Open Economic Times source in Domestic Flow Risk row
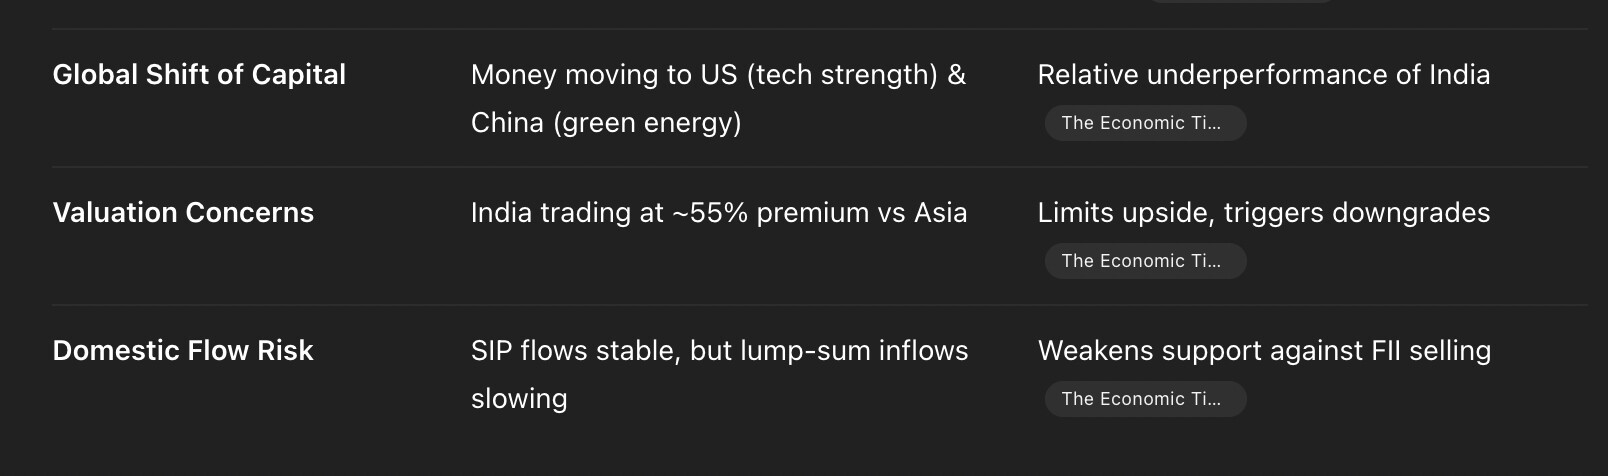The width and height of the screenshot is (1608, 476). click(x=1145, y=399)
